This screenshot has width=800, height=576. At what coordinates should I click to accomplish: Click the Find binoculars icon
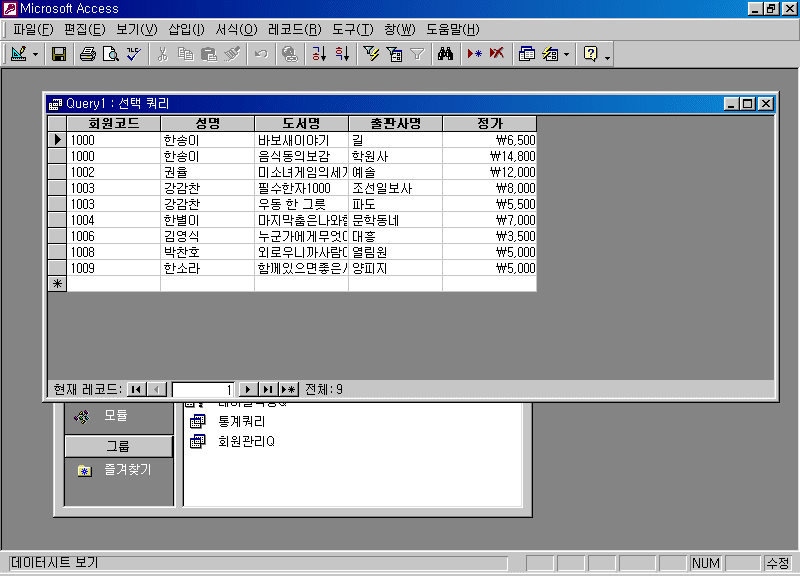point(445,54)
